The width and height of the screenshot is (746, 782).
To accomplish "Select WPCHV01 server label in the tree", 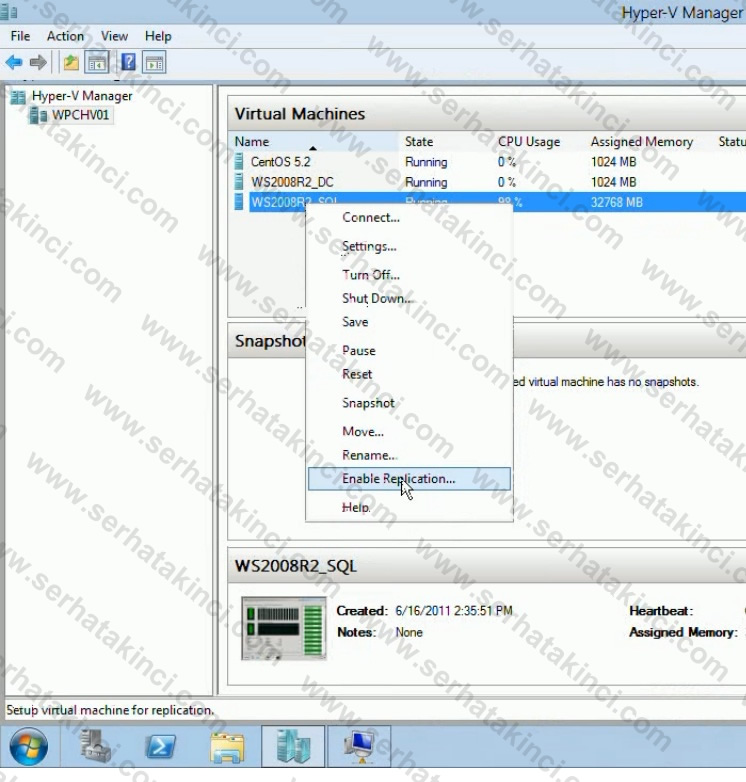I will (80, 115).
